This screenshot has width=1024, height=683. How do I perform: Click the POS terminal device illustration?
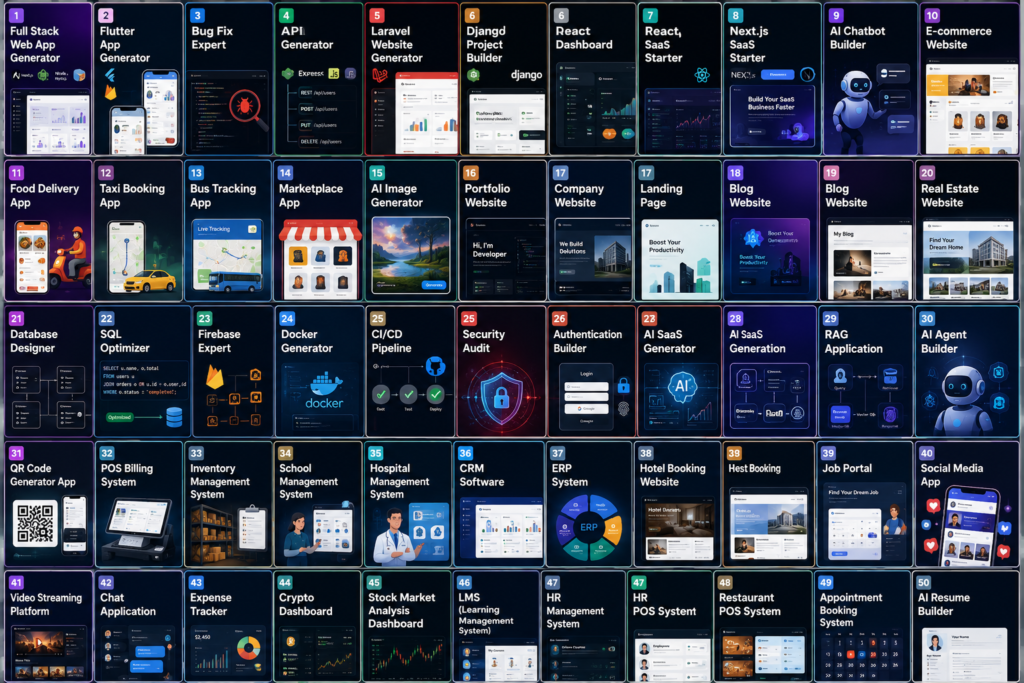click(140, 528)
